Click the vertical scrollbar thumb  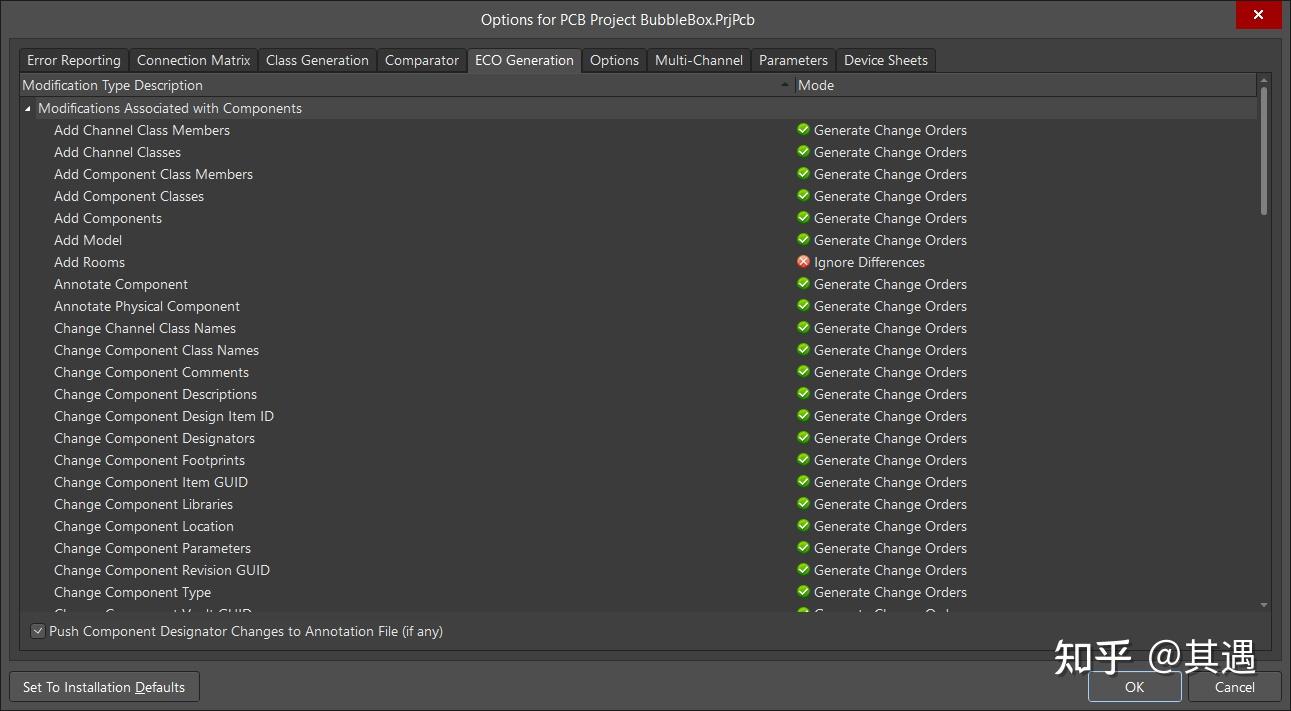click(x=1264, y=150)
